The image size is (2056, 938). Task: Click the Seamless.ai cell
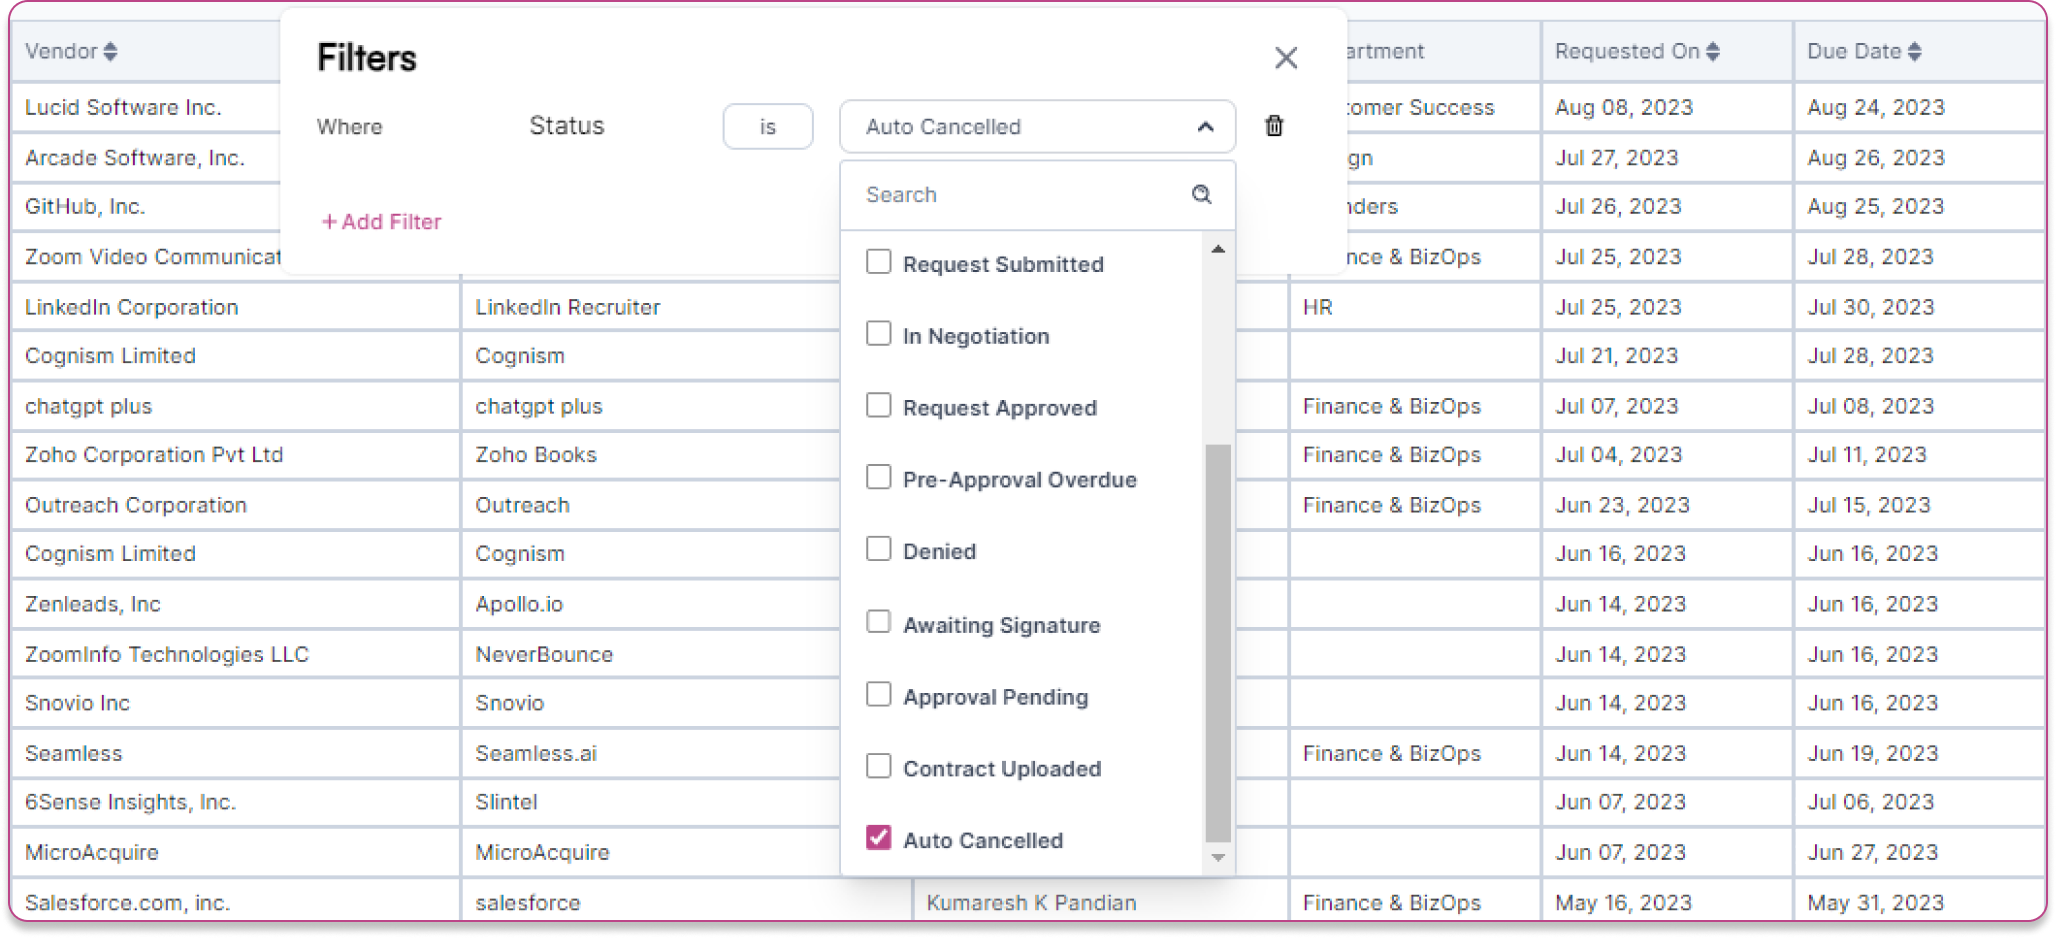[536, 753]
